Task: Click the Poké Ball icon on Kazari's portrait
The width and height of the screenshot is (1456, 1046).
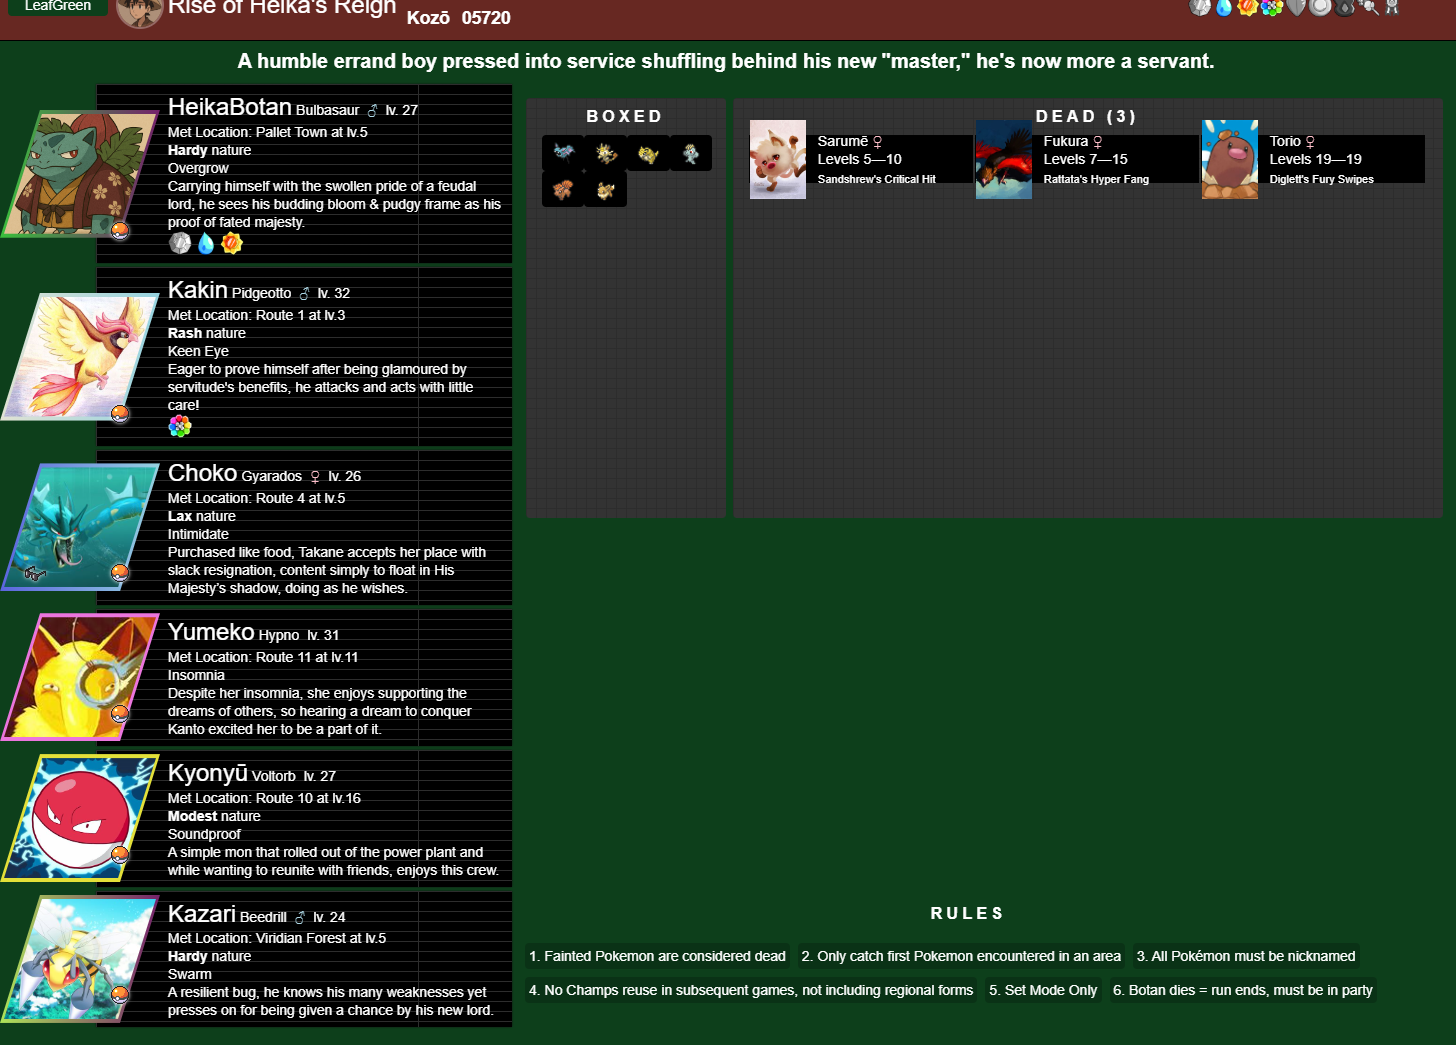Action: (x=120, y=994)
